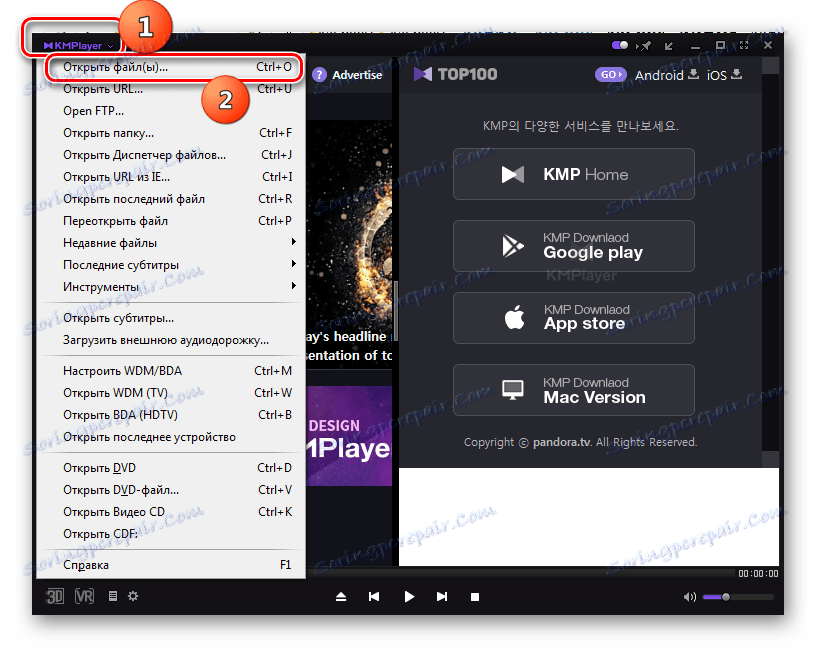Image resolution: width=816 pixels, height=647 pixels.
Task: Choose 'Открыть DVD-файл...' menu item
Action: click(x=171, y=490)
